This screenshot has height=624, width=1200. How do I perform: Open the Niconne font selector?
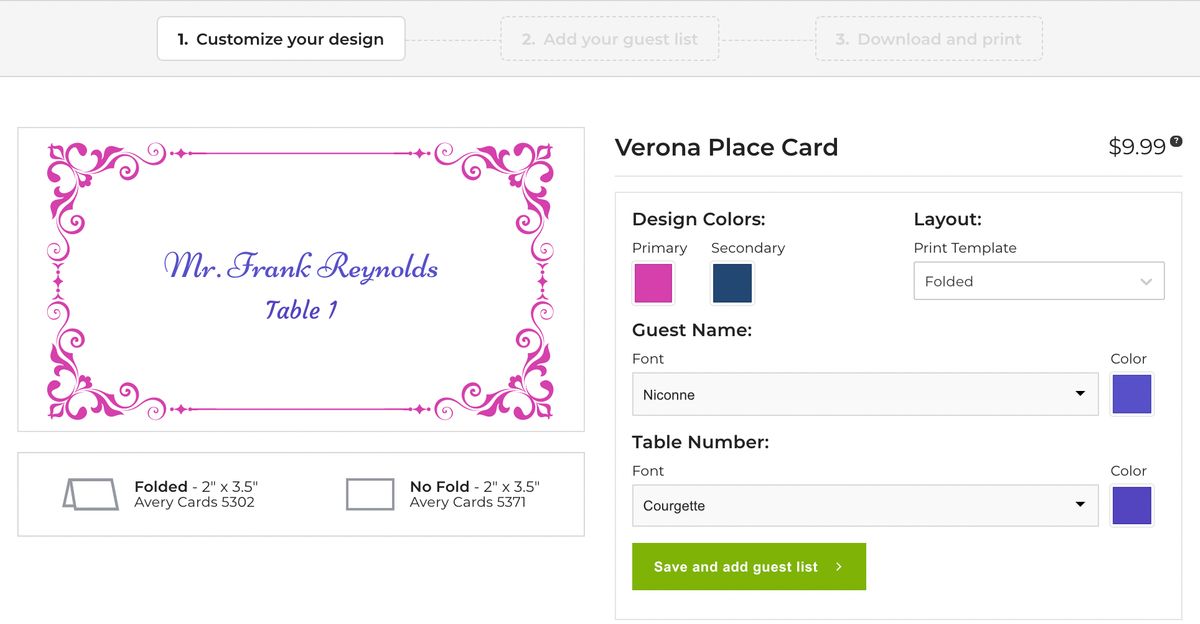[864, 394]
